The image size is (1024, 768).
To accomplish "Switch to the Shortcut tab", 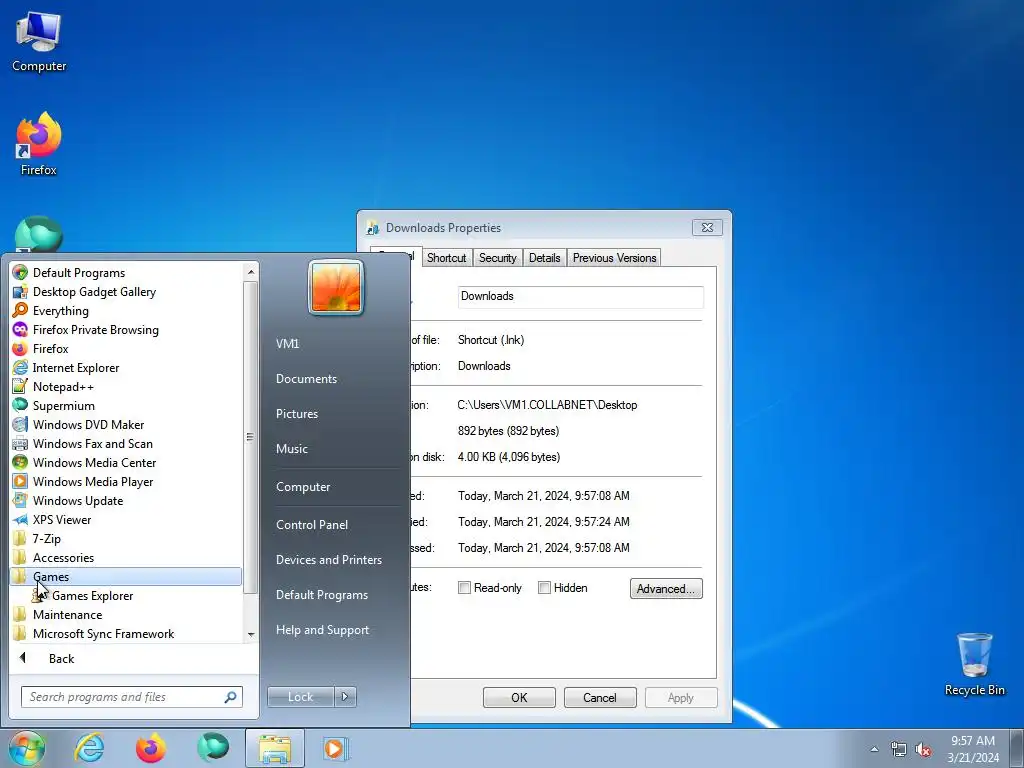I will pos(447,258).
